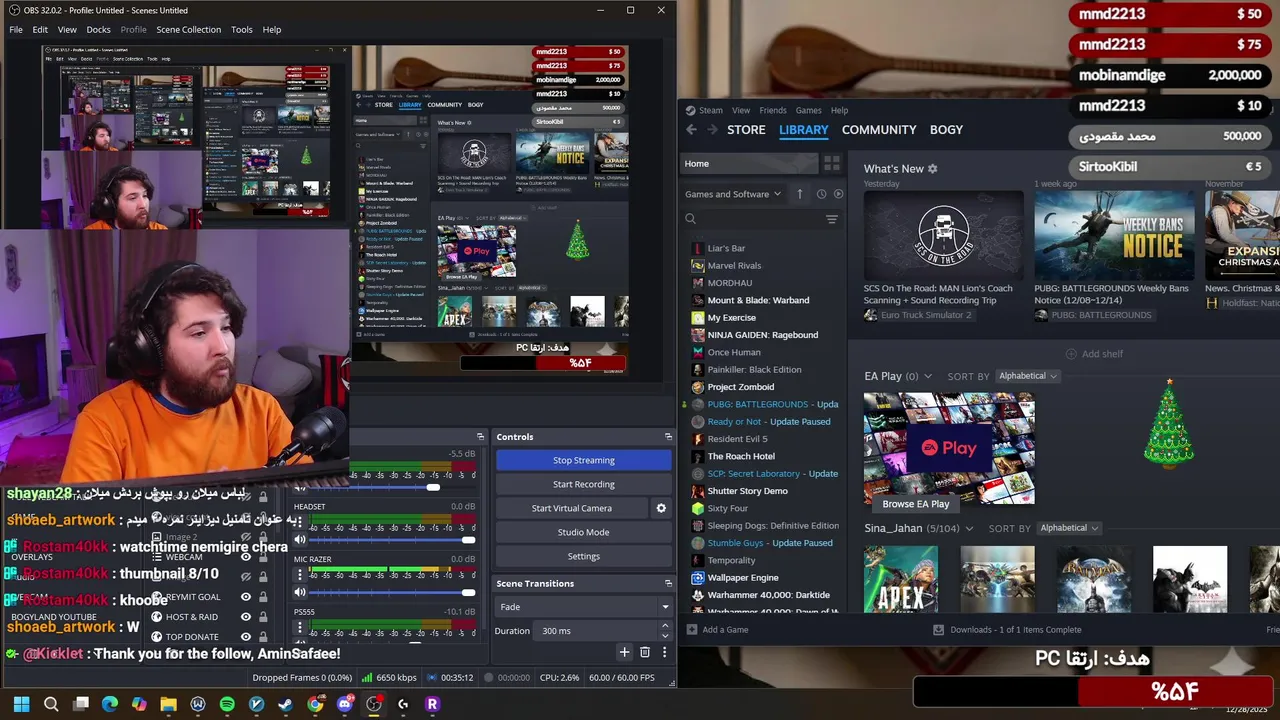
Task: Switch to Steam COMMUNITY tab
Action: [879, 130]
